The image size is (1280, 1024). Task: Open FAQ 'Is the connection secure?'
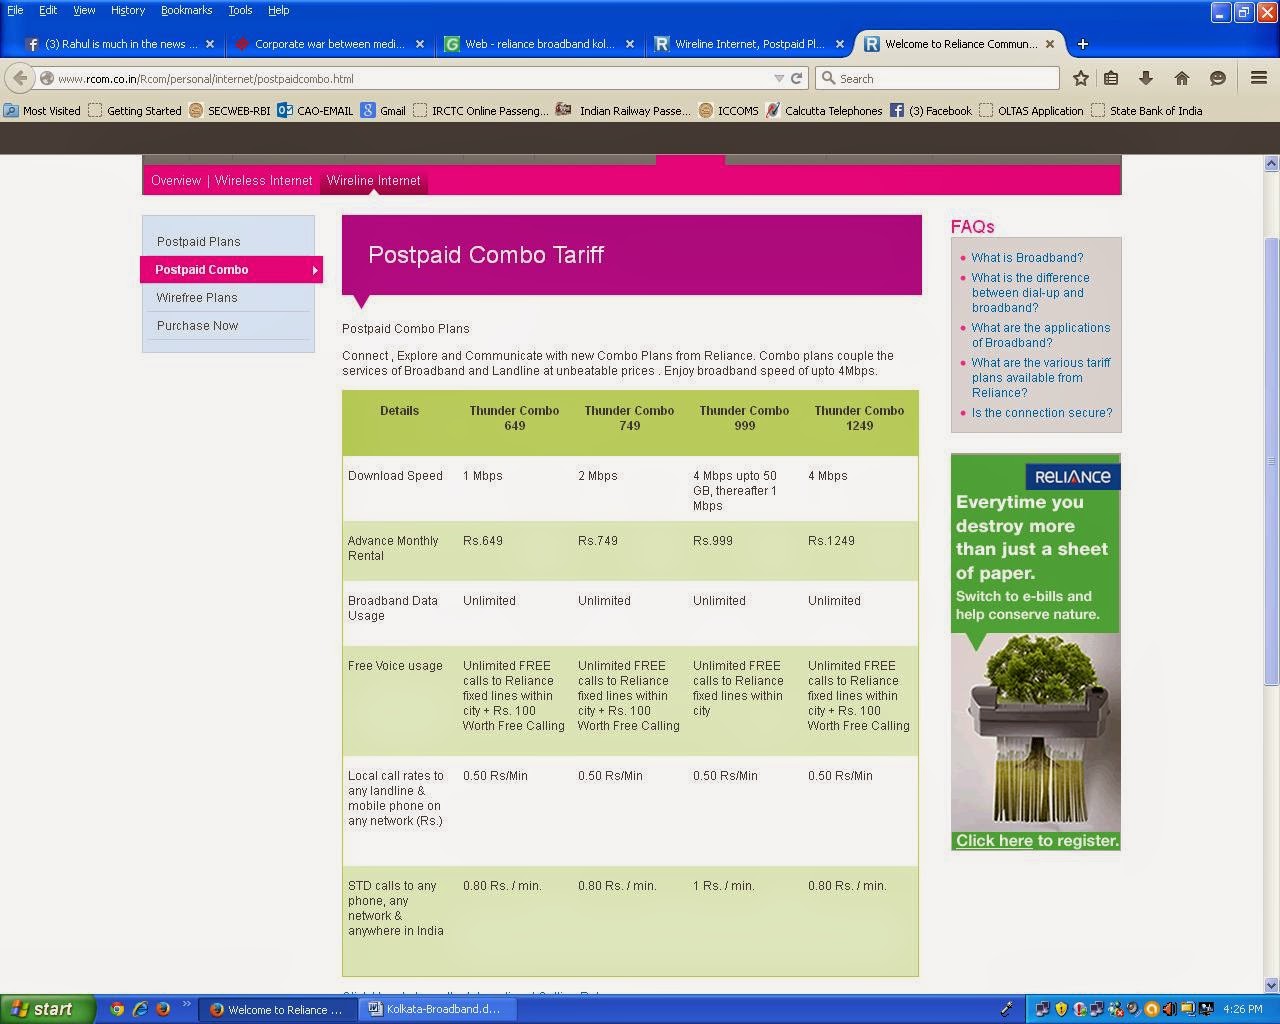tap(1041, 413)
